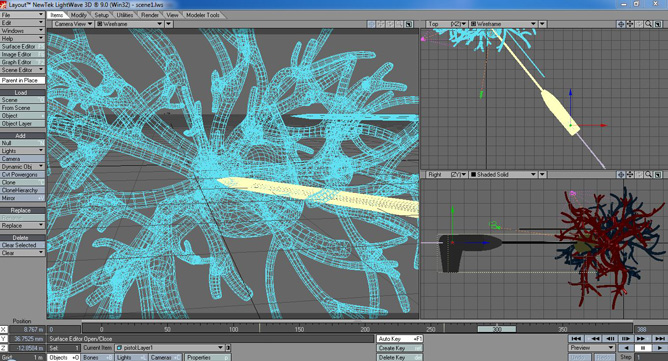Click the X position value field
This screenshot has height=361, width=668.
coord(26,329)
